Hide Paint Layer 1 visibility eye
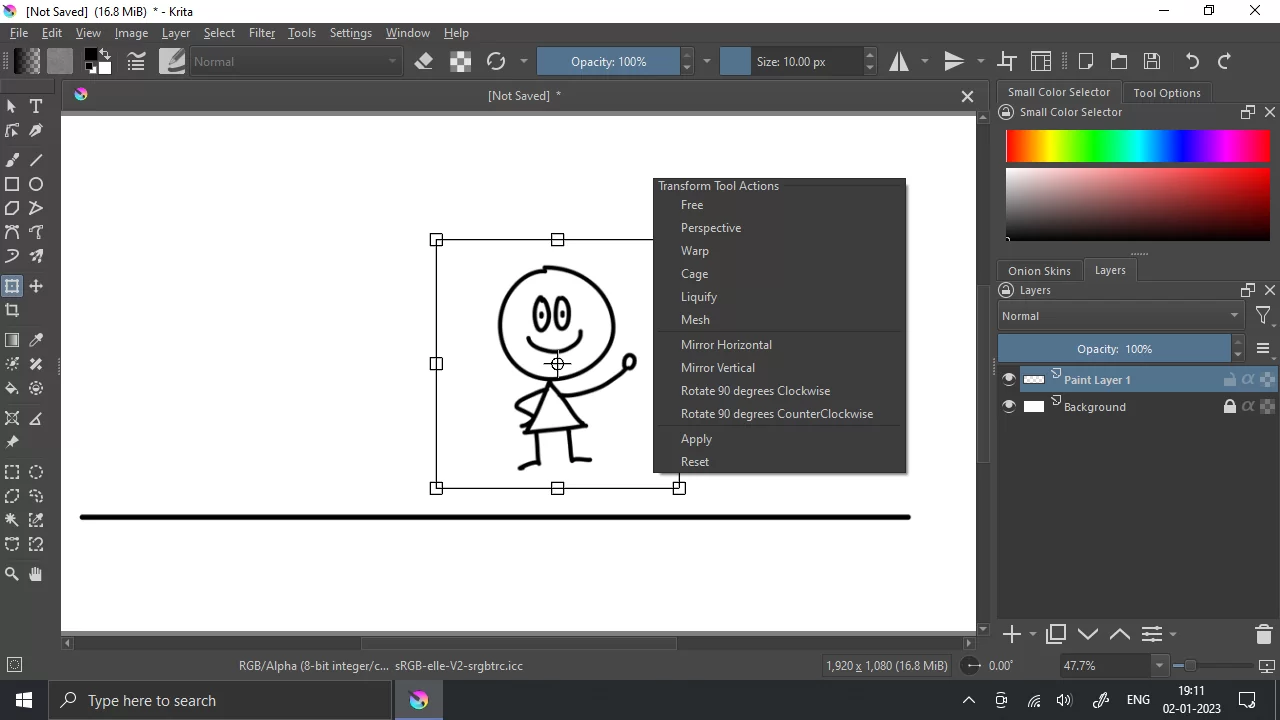Screen dimensions: 1280x720 click(1009, 379)
